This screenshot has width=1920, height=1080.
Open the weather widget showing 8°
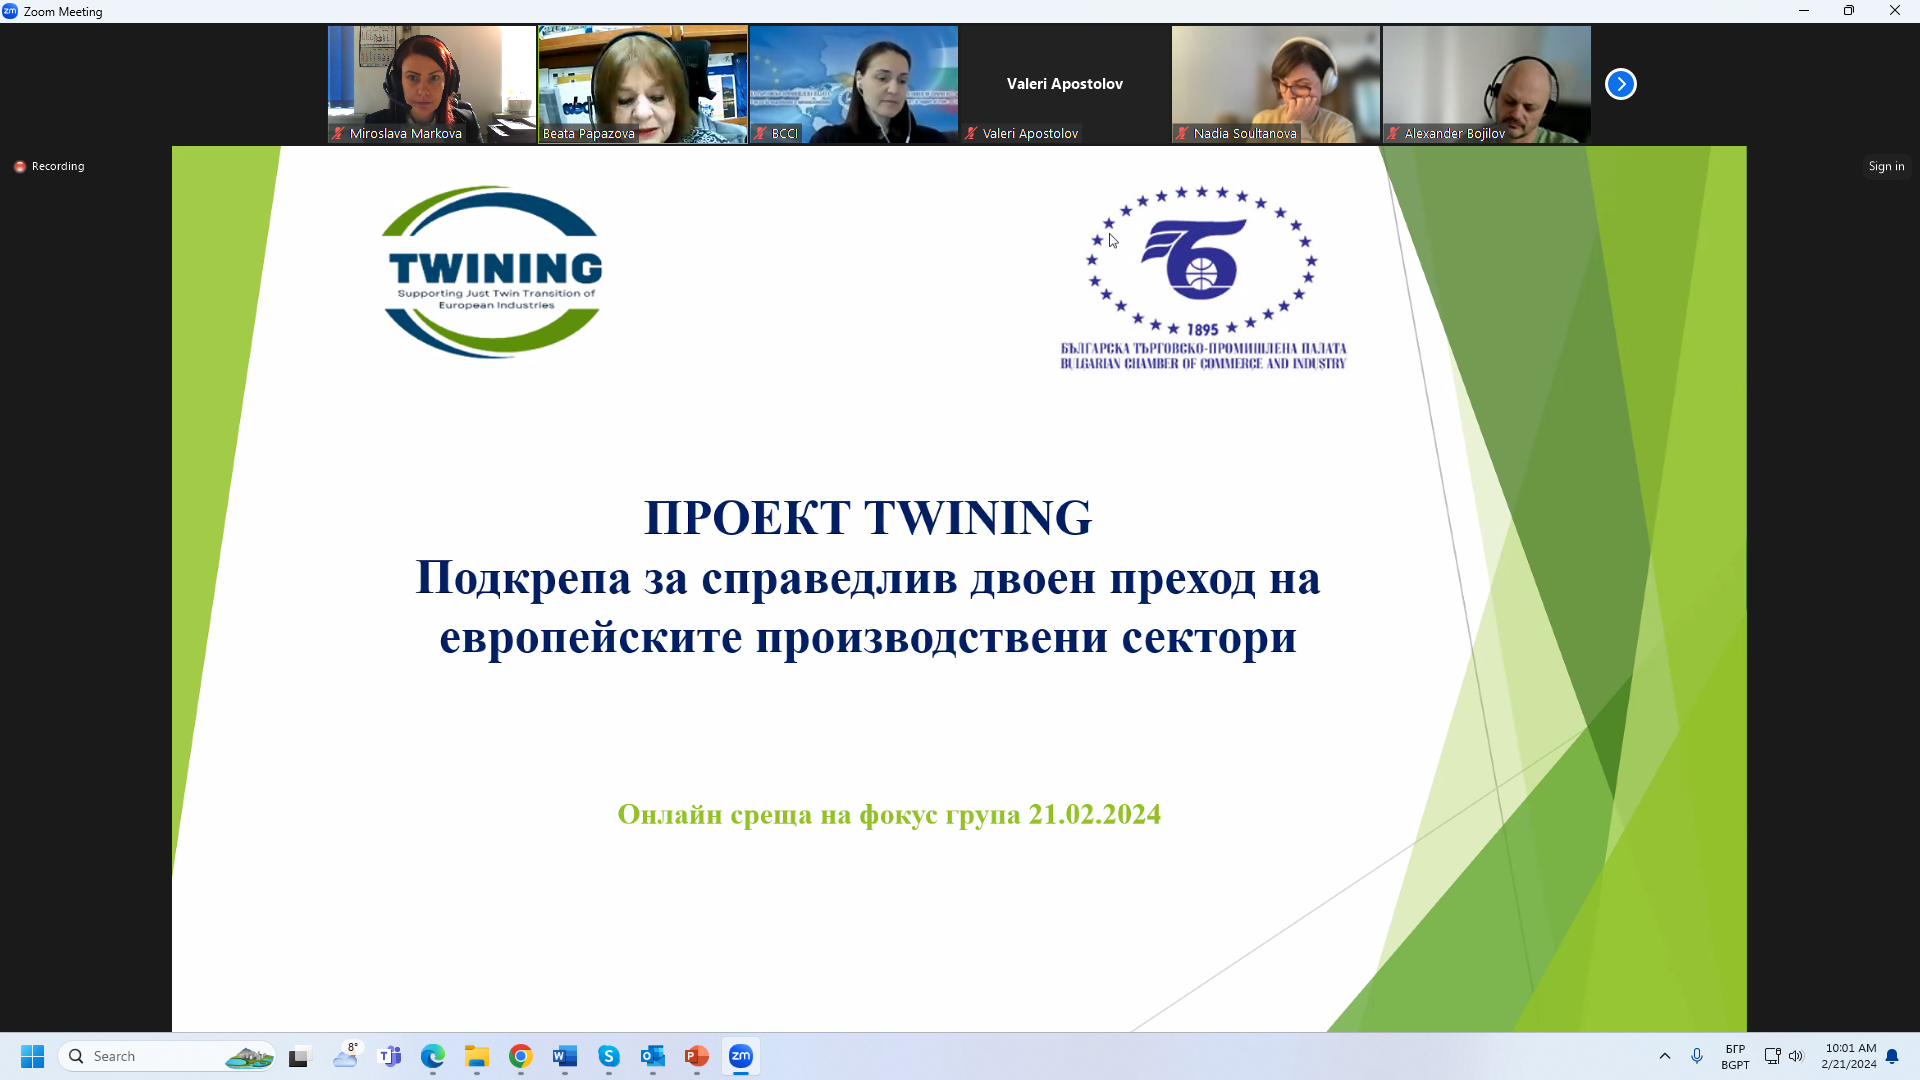pos(346,1056)
